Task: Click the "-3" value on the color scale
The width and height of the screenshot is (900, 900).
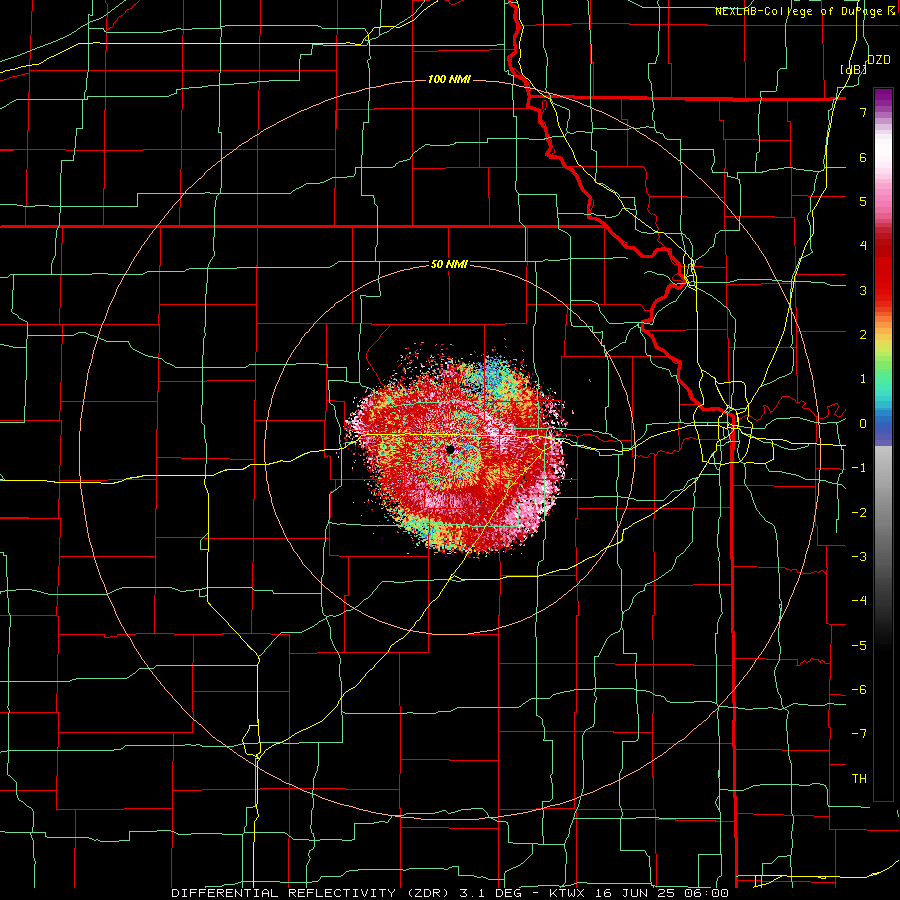Action: [859, 557]
